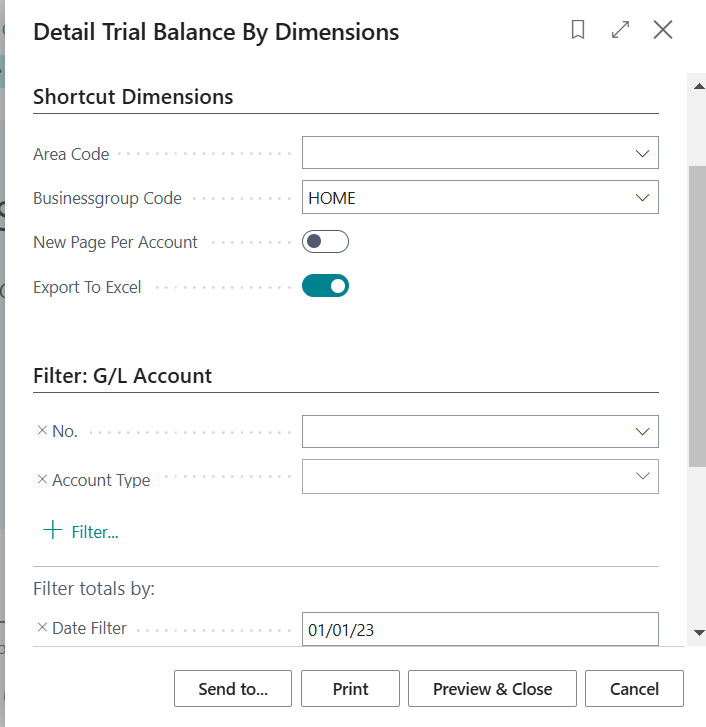Cancel the report request
The image size is (706, 727).
click(634, 689)
